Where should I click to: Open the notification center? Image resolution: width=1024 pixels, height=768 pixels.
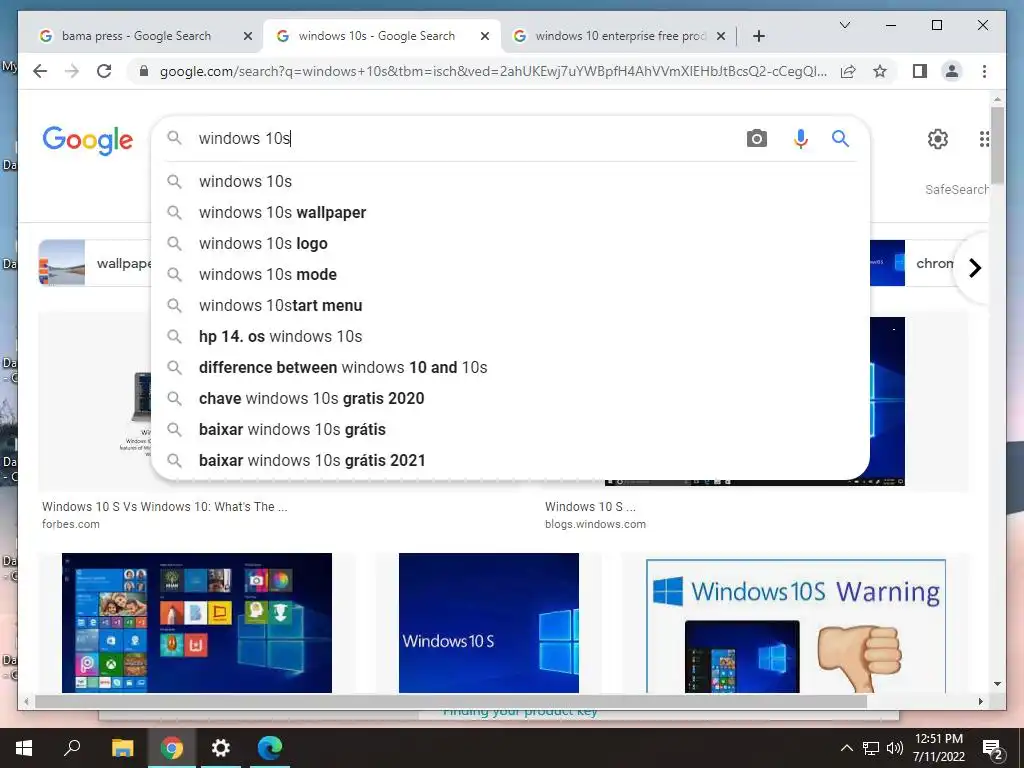[x=992, y=748]
